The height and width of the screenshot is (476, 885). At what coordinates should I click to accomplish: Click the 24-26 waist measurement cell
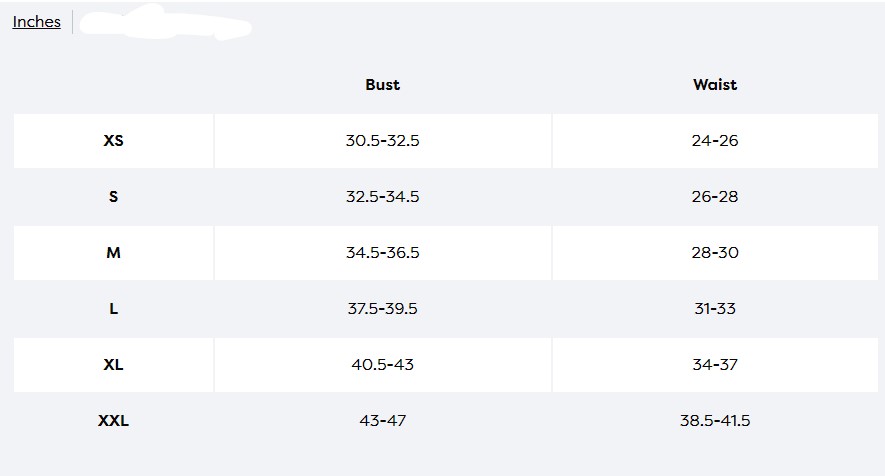coord(714,141)
